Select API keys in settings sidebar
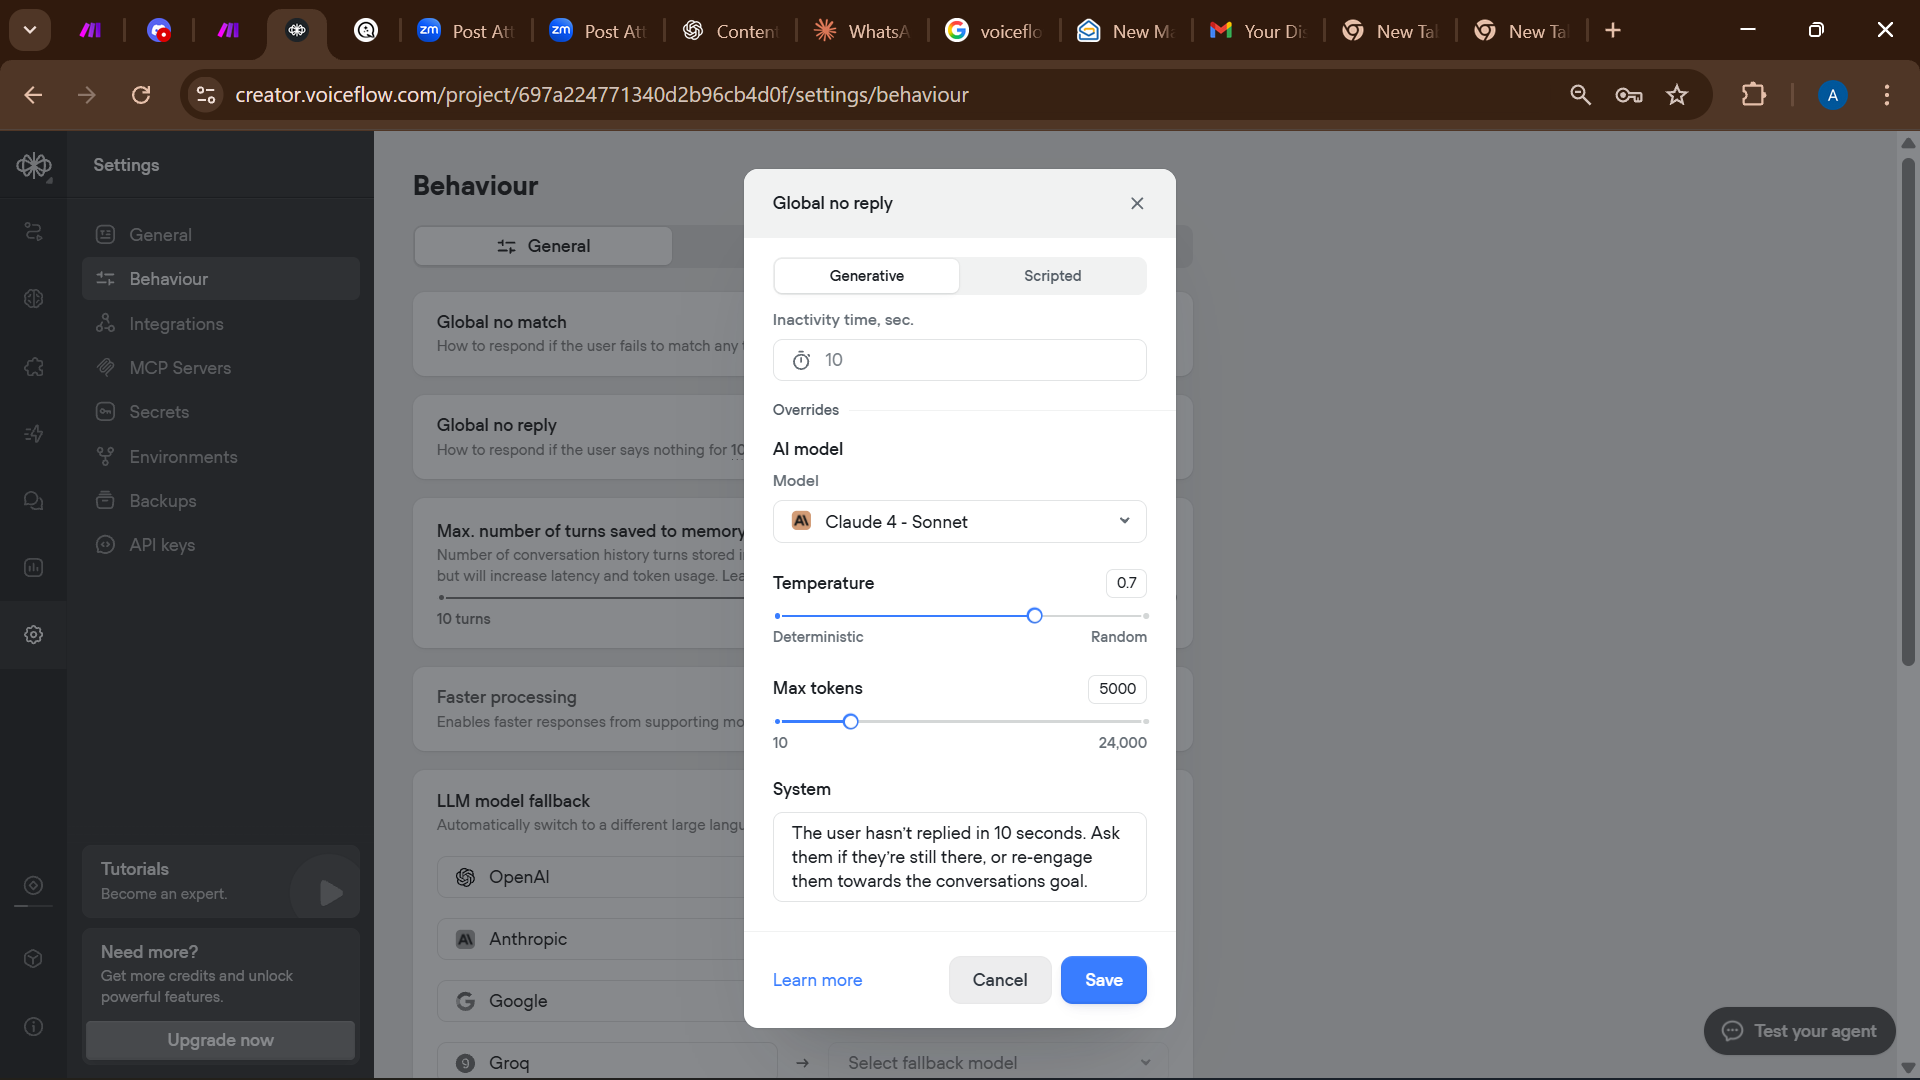This screenshot has width=1920, height=1080. pos(162,545)
